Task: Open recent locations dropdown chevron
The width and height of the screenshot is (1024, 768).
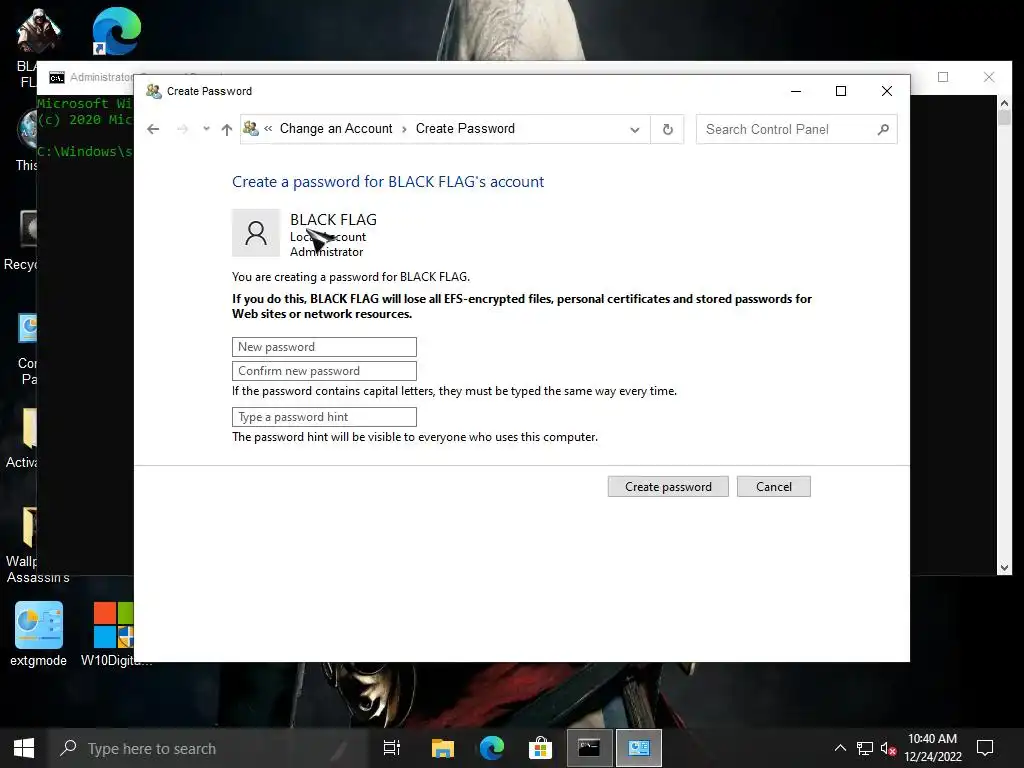Action: click(x=206, y=129)
